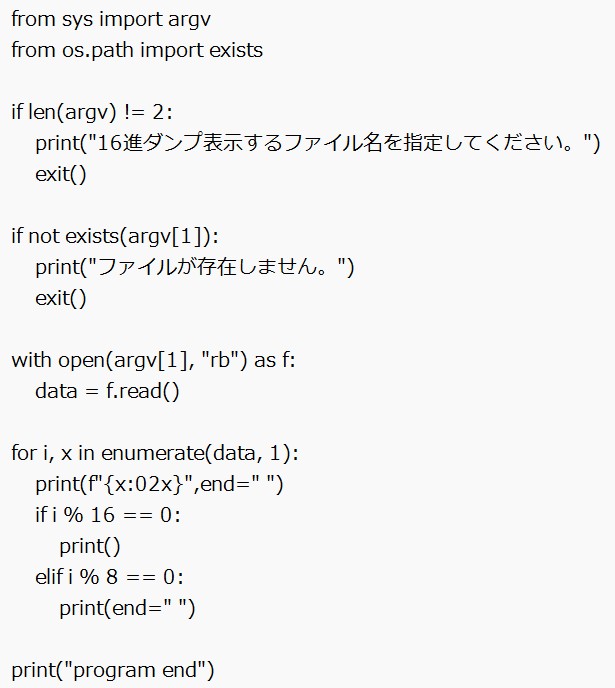Click the first 'exit()' call
The width and height of the screenshot is (615, 688).
[x=61, y=174]
